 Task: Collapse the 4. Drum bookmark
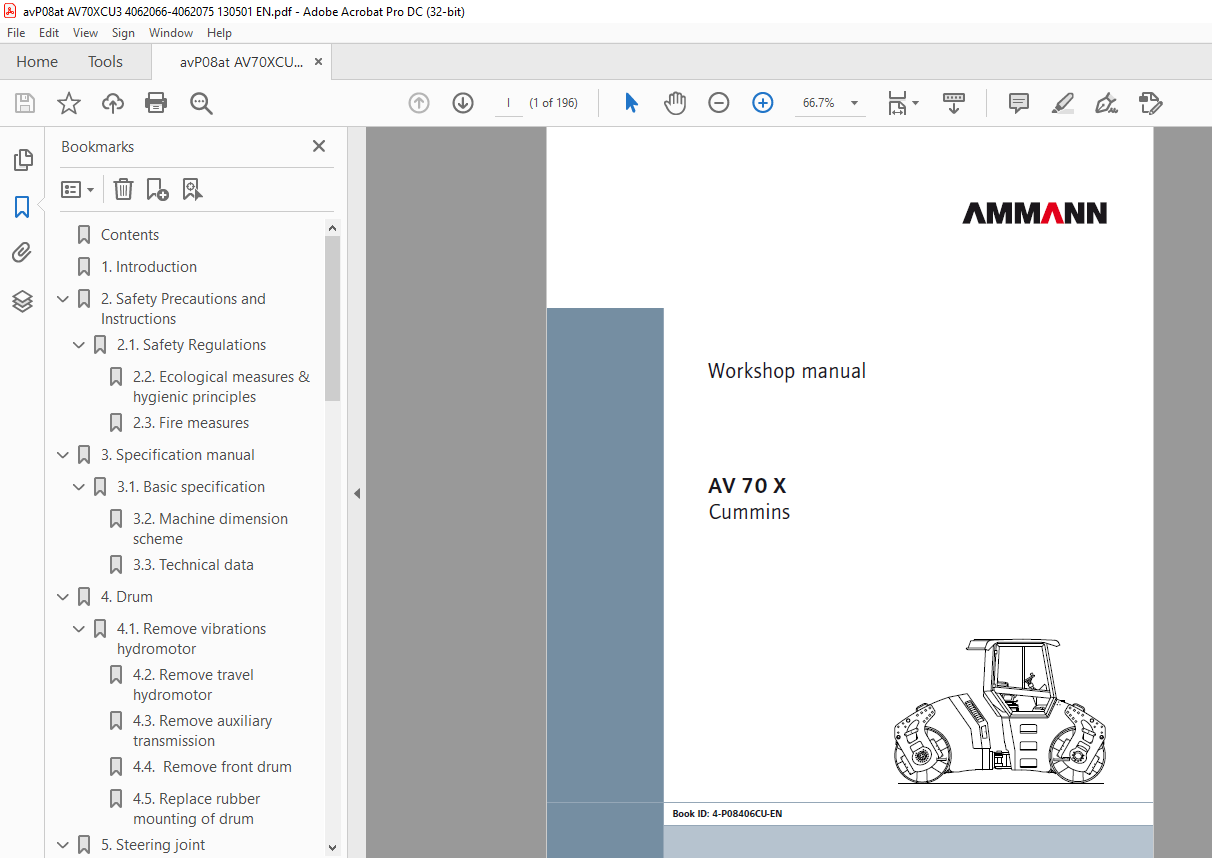(64, 597)
